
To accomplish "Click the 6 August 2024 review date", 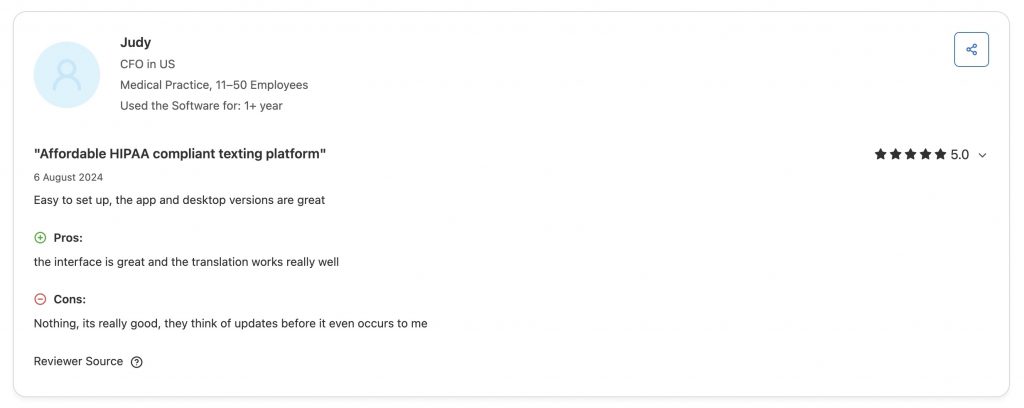I will tap(68, 177).
